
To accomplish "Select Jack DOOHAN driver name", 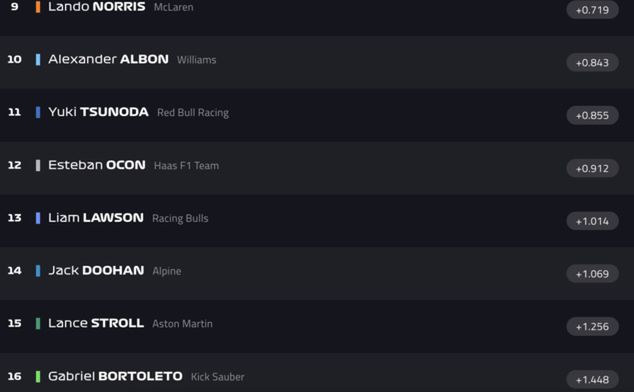I will pyautogui.click(x=96, y=270).
